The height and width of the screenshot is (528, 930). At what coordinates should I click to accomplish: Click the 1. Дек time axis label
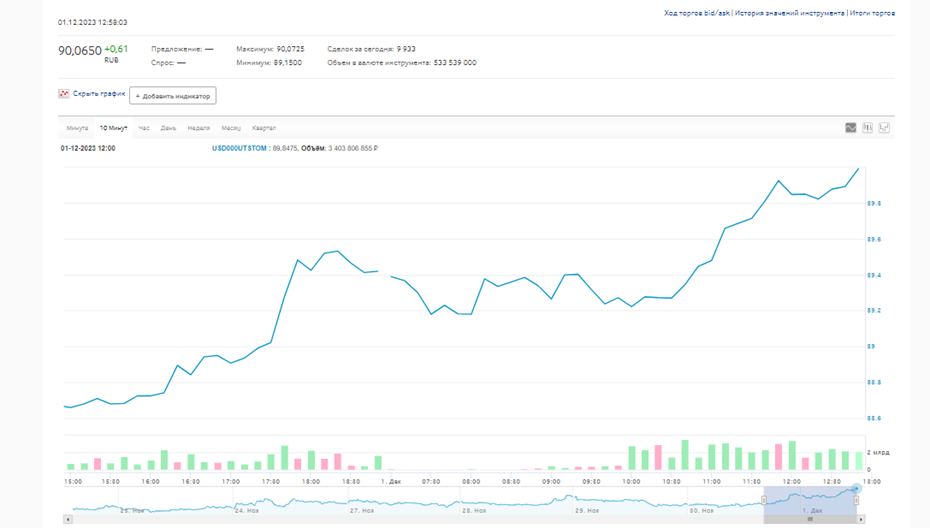(391, 482)
